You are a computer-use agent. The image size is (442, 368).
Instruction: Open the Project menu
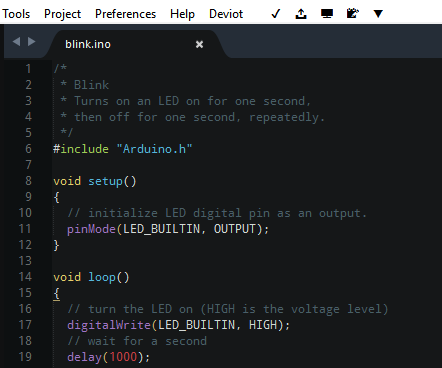(62, 14)
